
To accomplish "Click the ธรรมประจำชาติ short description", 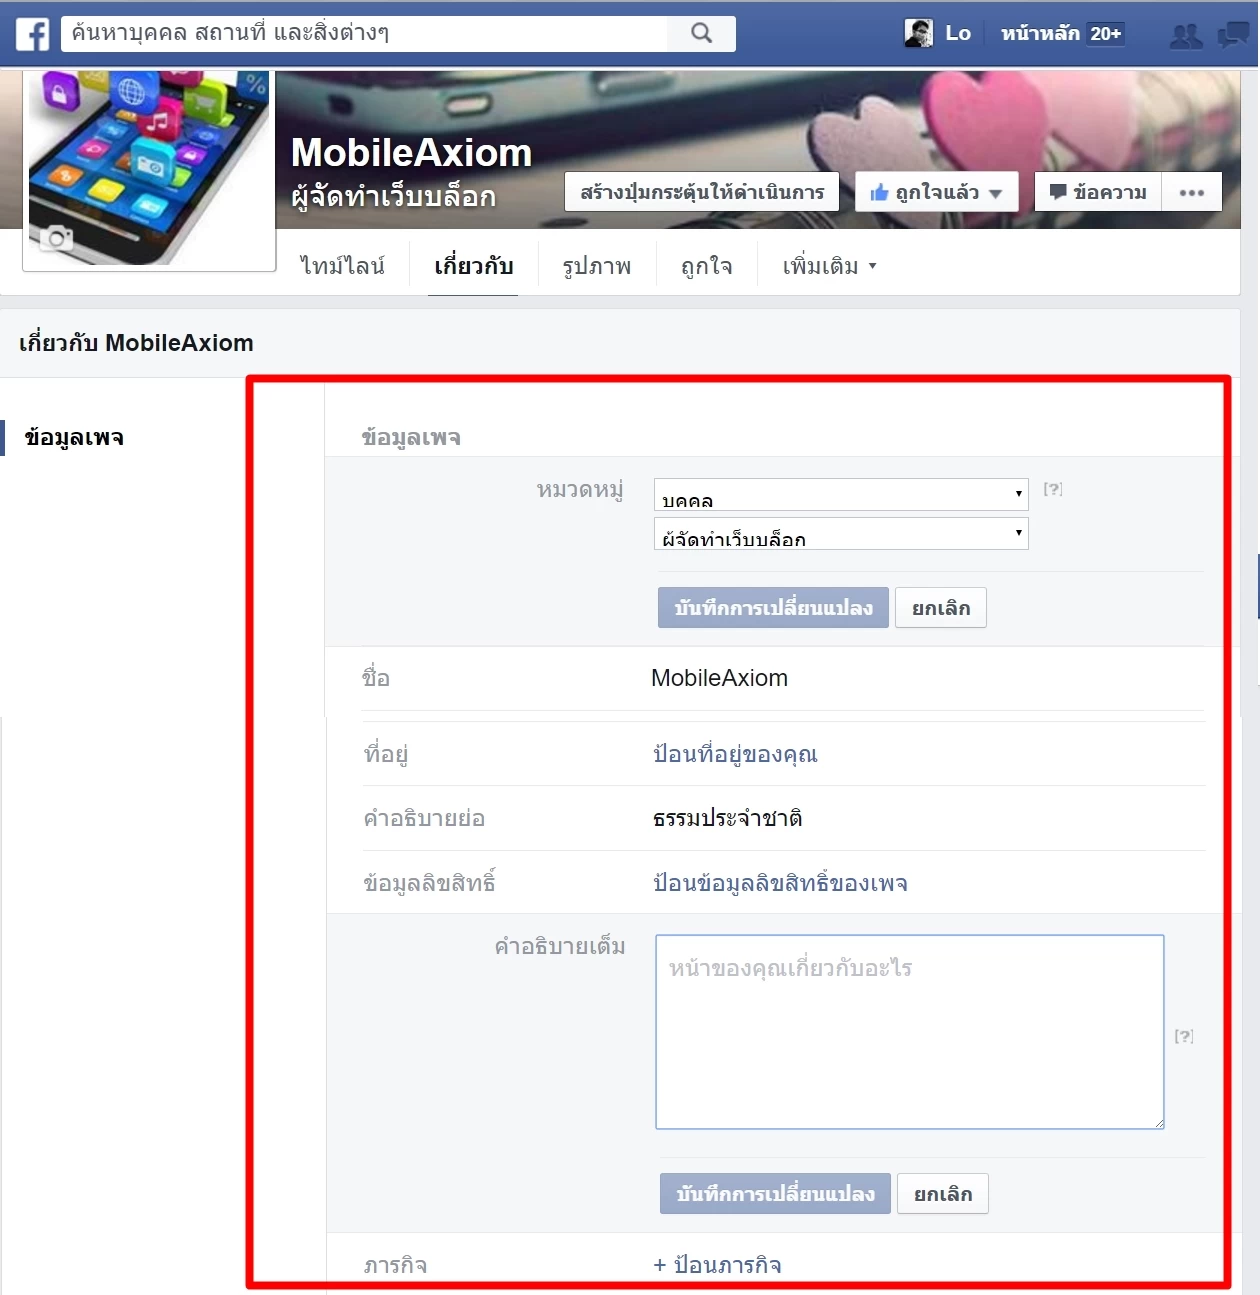I will pyautogui.click(x=727, y=818).
